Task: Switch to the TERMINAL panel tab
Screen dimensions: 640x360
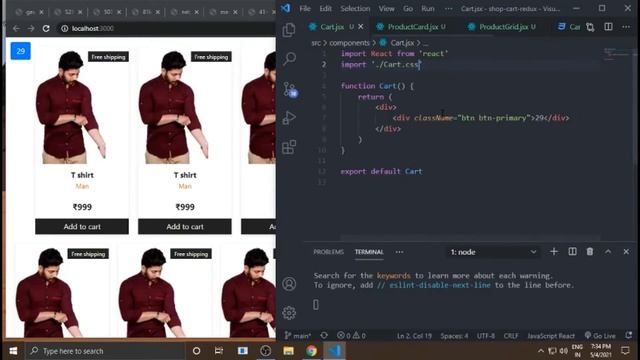Action: (x=369, y=252)
